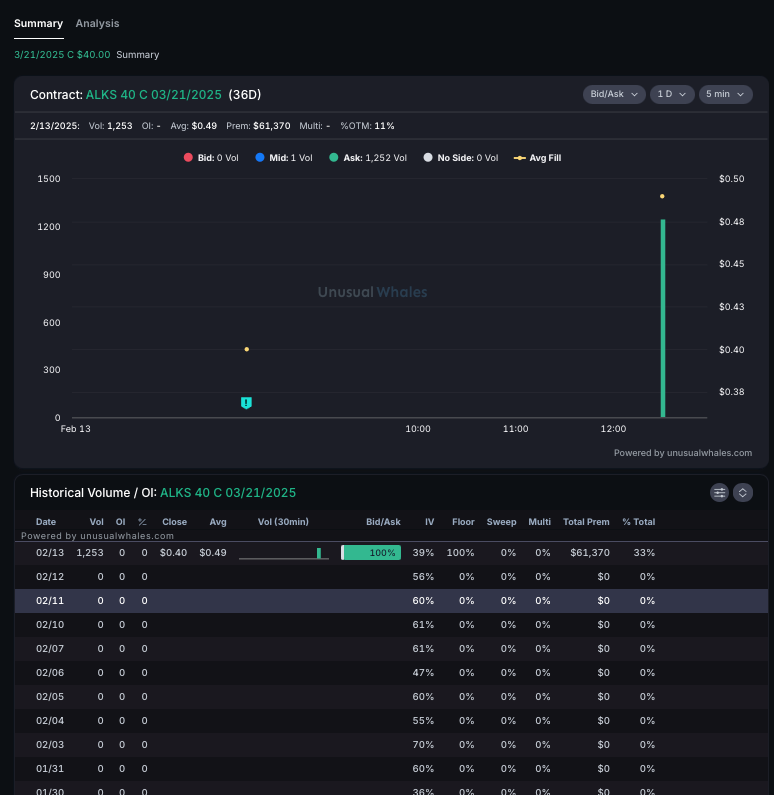Click the %OTM: 11% stat

pos(367,126)
